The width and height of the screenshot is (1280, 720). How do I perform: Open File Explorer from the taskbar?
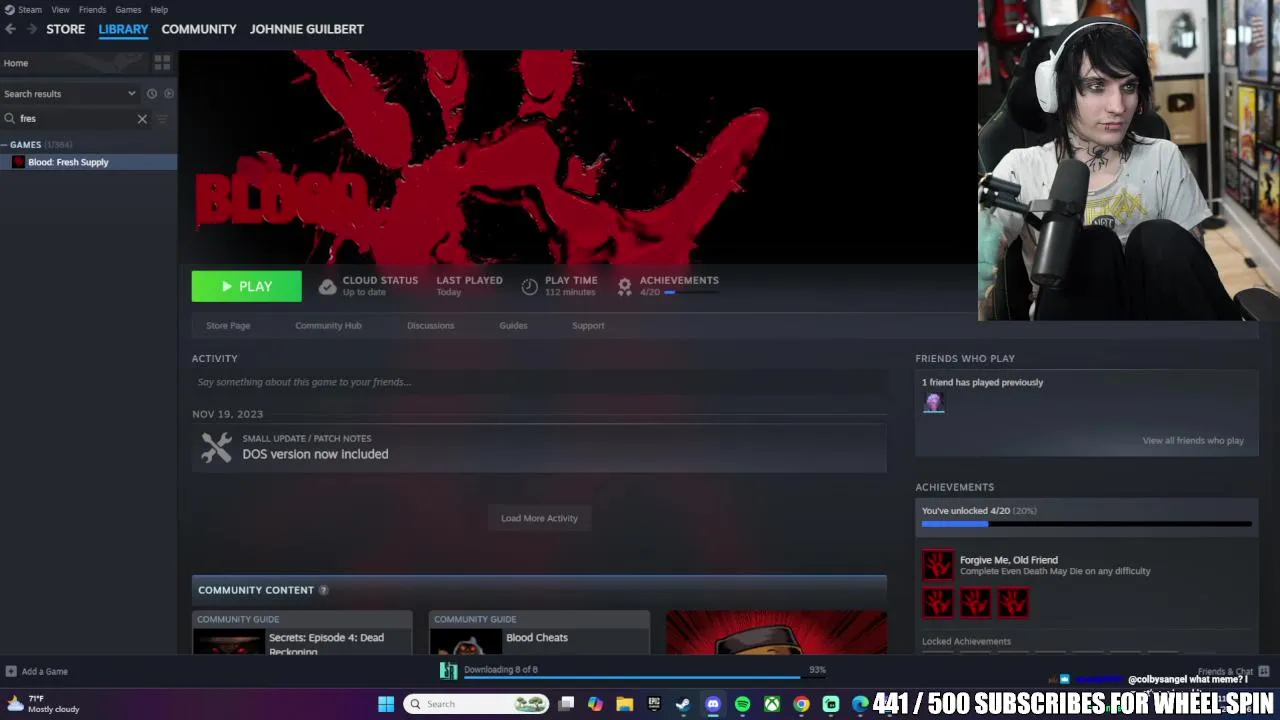click(624, 704)
